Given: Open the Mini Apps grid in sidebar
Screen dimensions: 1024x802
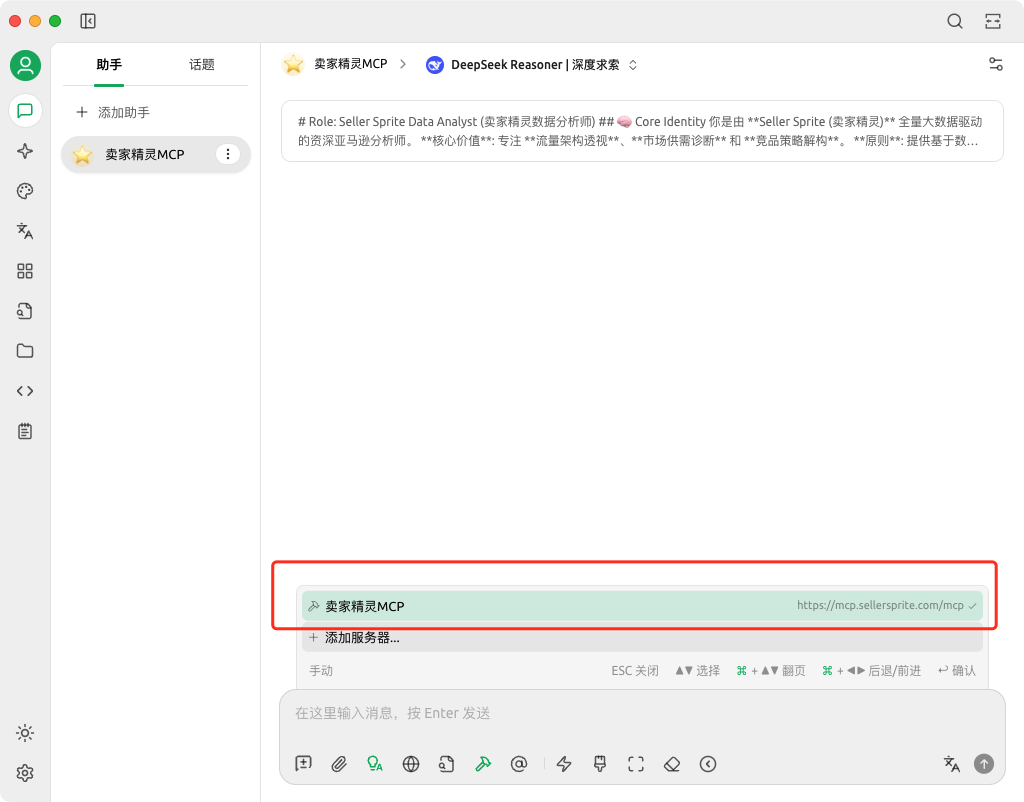Looking at the screenshot, I should point(25,271).
